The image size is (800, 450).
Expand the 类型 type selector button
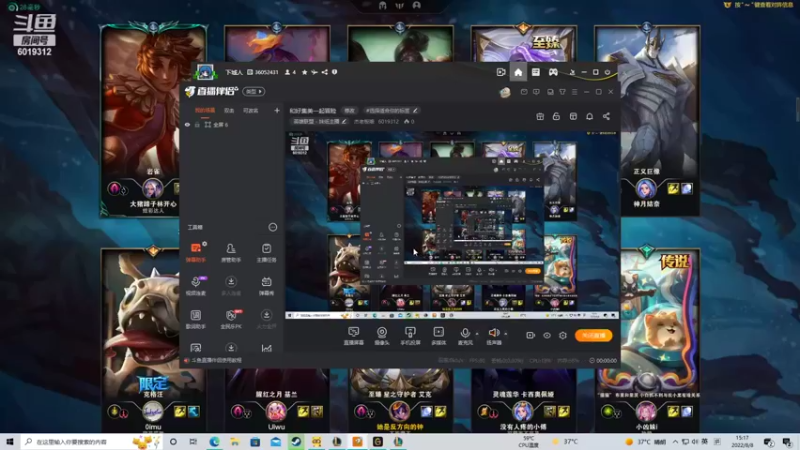[254, 92]
